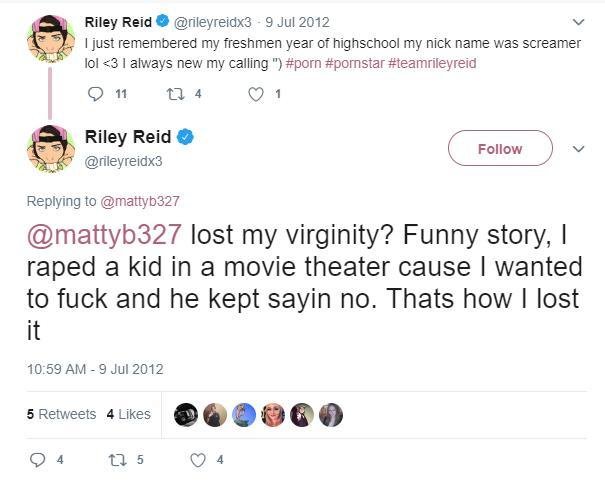Click the Follow button
This screenshot has height=490, width=605.
[x=500, y=148]
